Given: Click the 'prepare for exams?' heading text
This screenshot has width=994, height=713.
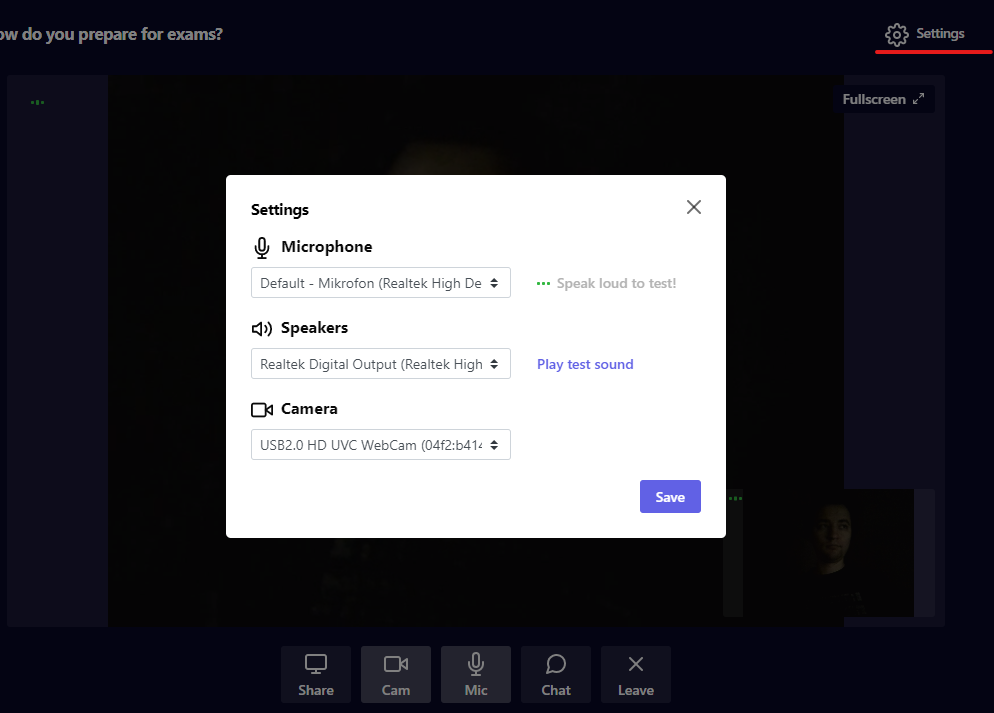Looking at the screenshot, I should point(150,35).
